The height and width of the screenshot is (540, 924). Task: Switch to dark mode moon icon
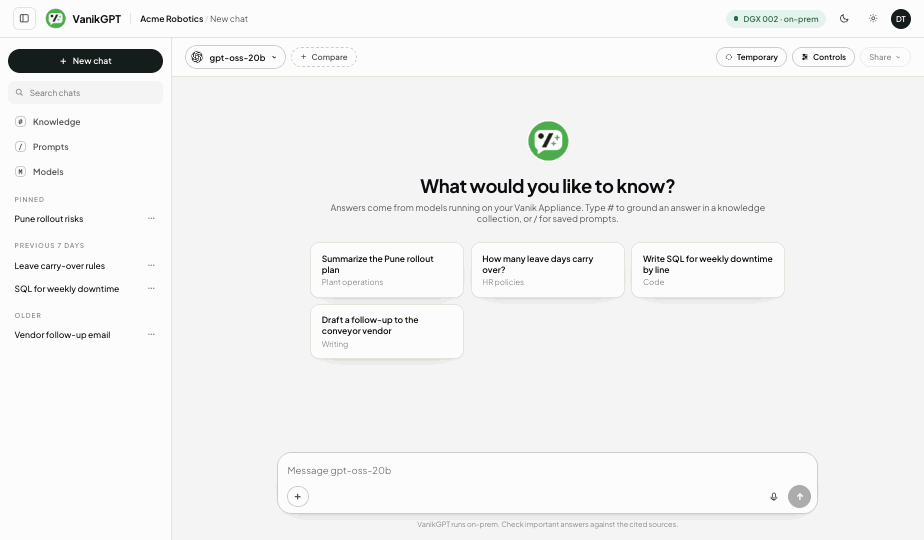pyautogui.click(x=844, y=19)
